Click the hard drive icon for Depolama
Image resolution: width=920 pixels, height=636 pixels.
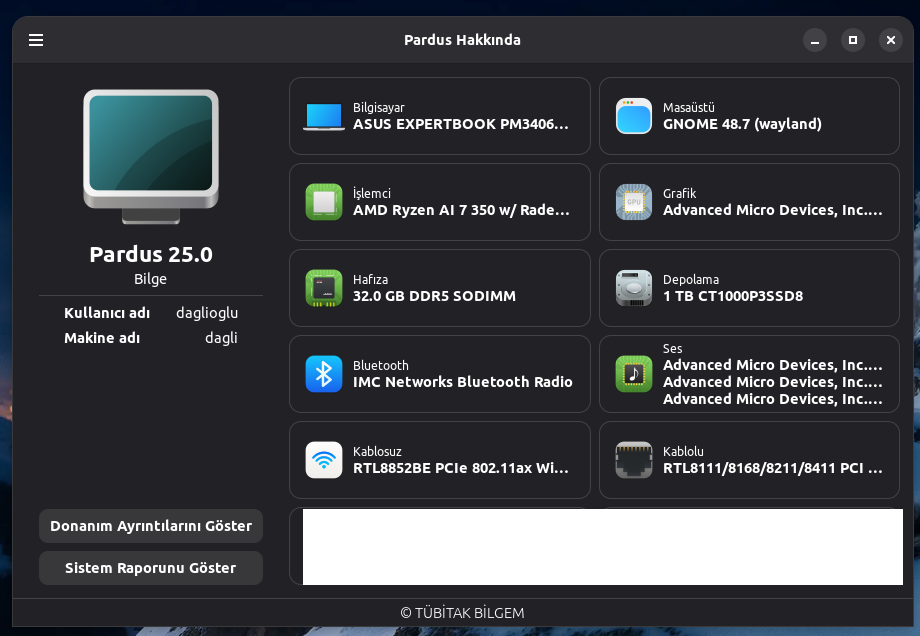pos(634,289)
